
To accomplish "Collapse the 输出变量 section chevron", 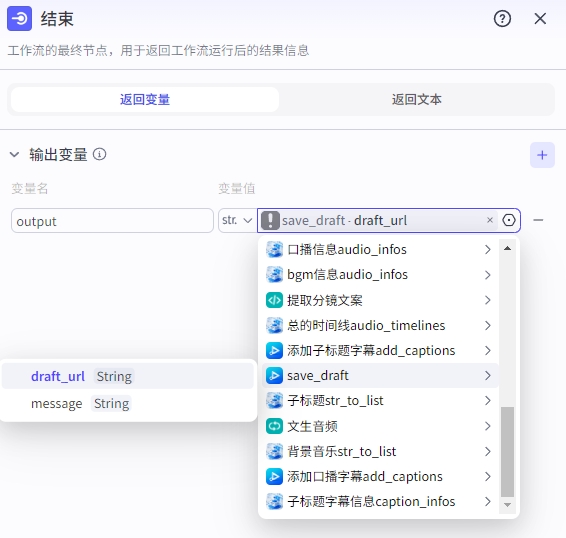I will pyautogui.click(x=14, y=155).
